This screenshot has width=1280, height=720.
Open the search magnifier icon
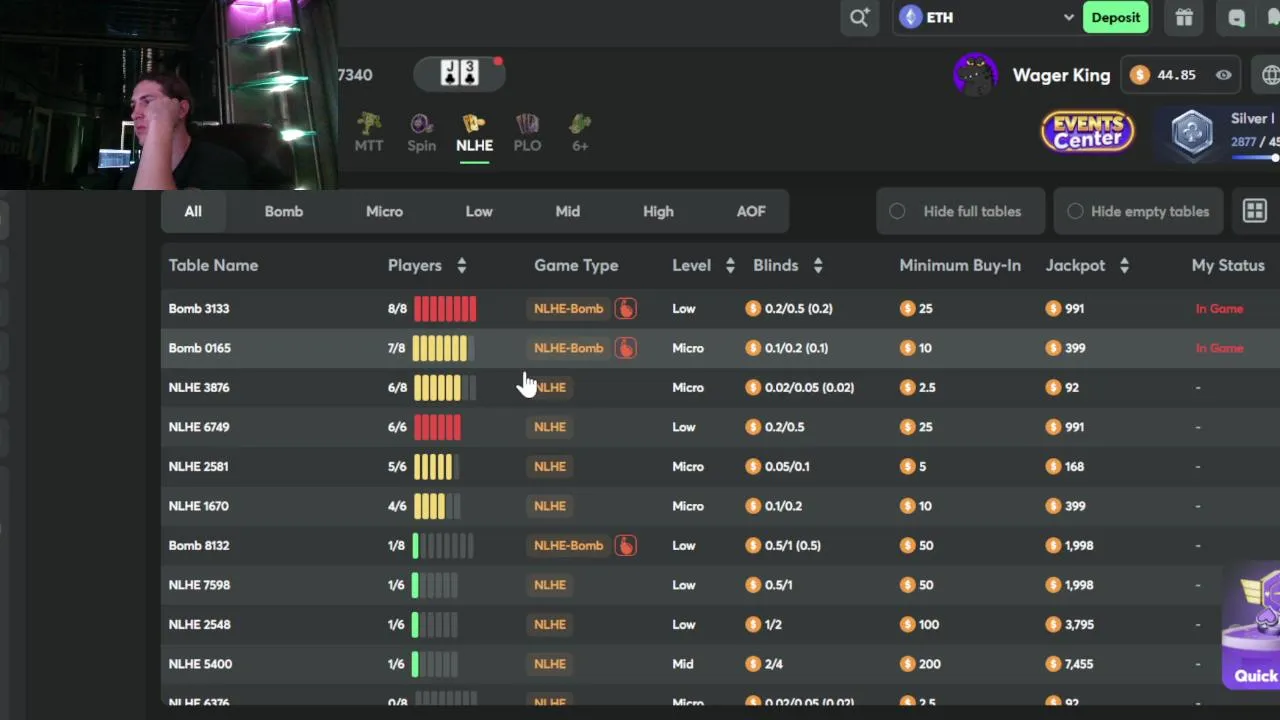point(859,17)
